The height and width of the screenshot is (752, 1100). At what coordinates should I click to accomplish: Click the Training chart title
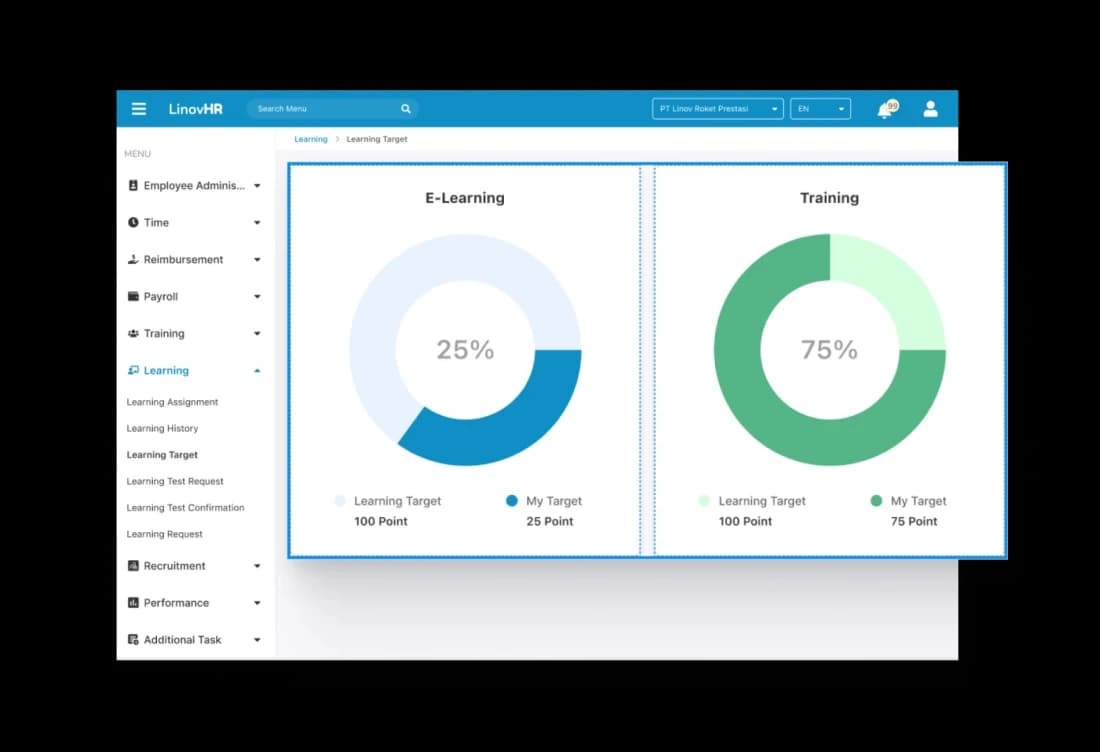[829, 198]
